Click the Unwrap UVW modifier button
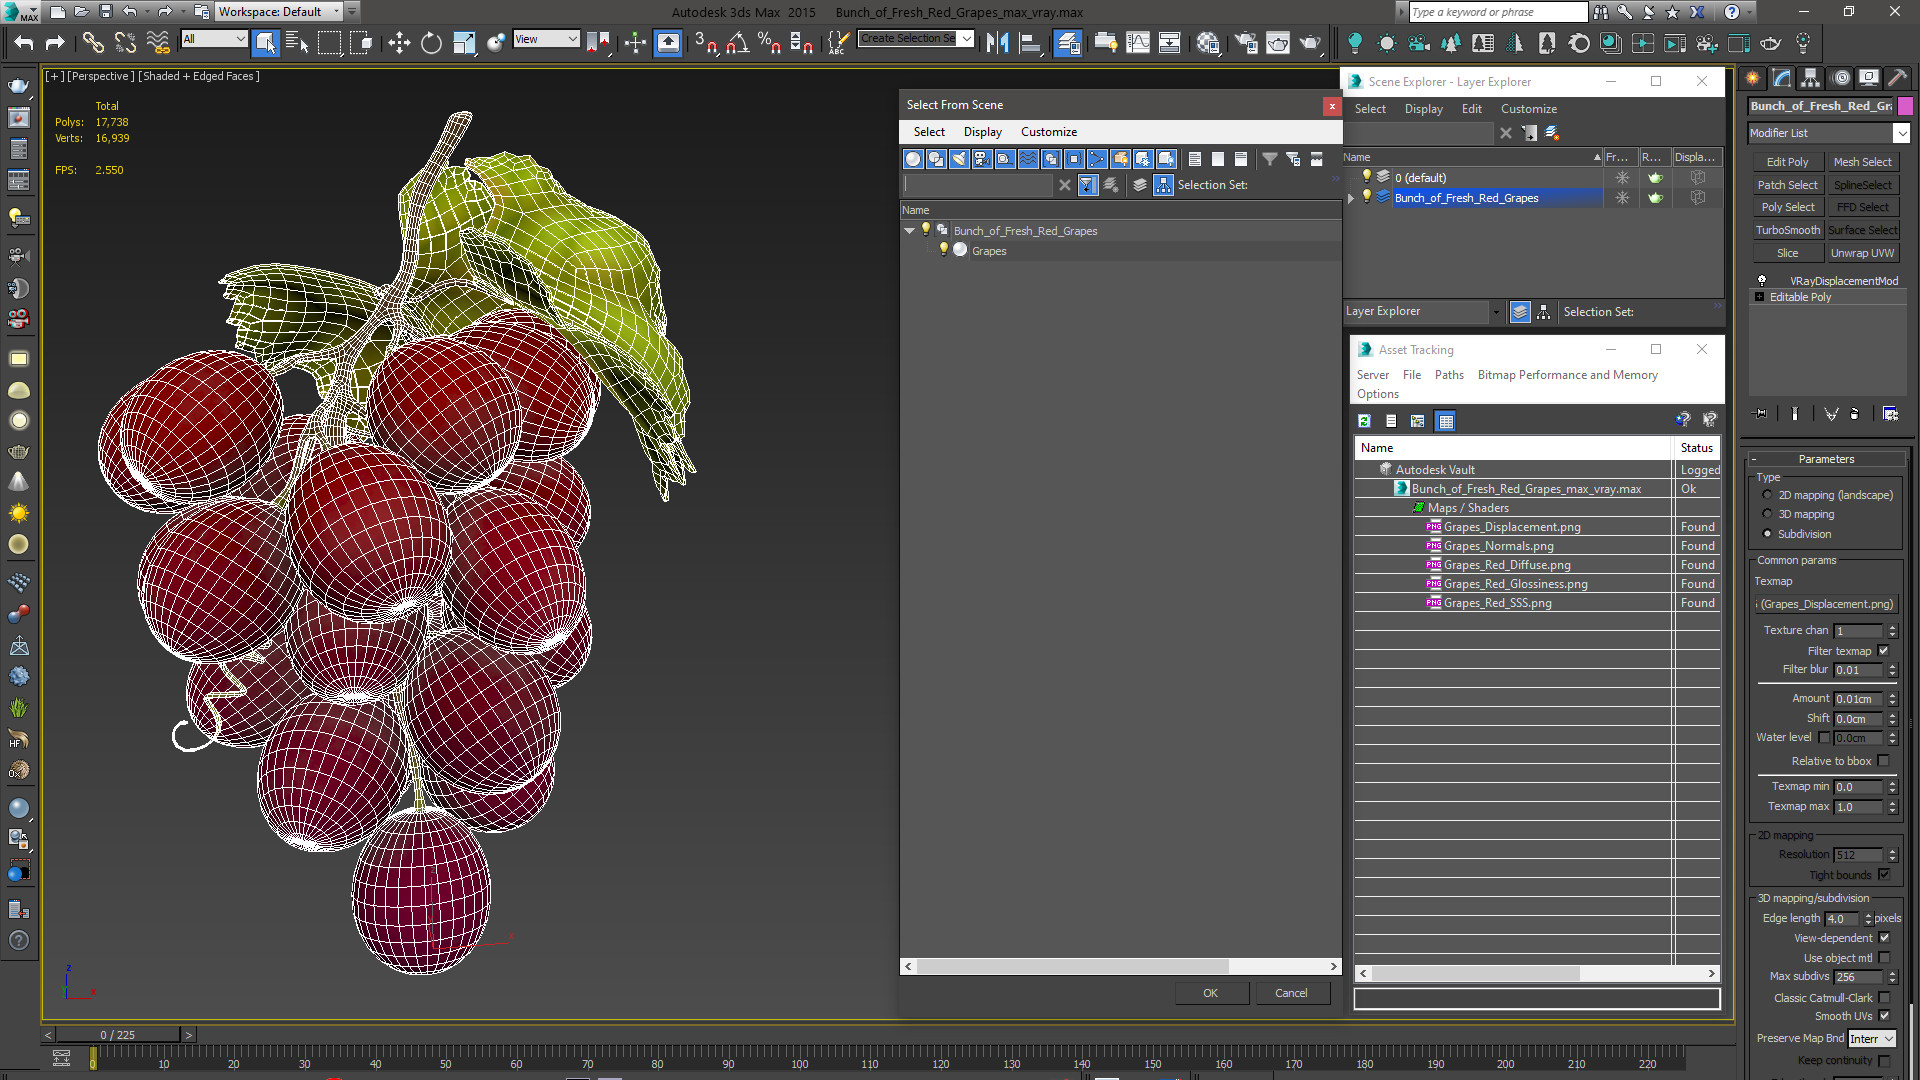 (x=1862, y=253)
